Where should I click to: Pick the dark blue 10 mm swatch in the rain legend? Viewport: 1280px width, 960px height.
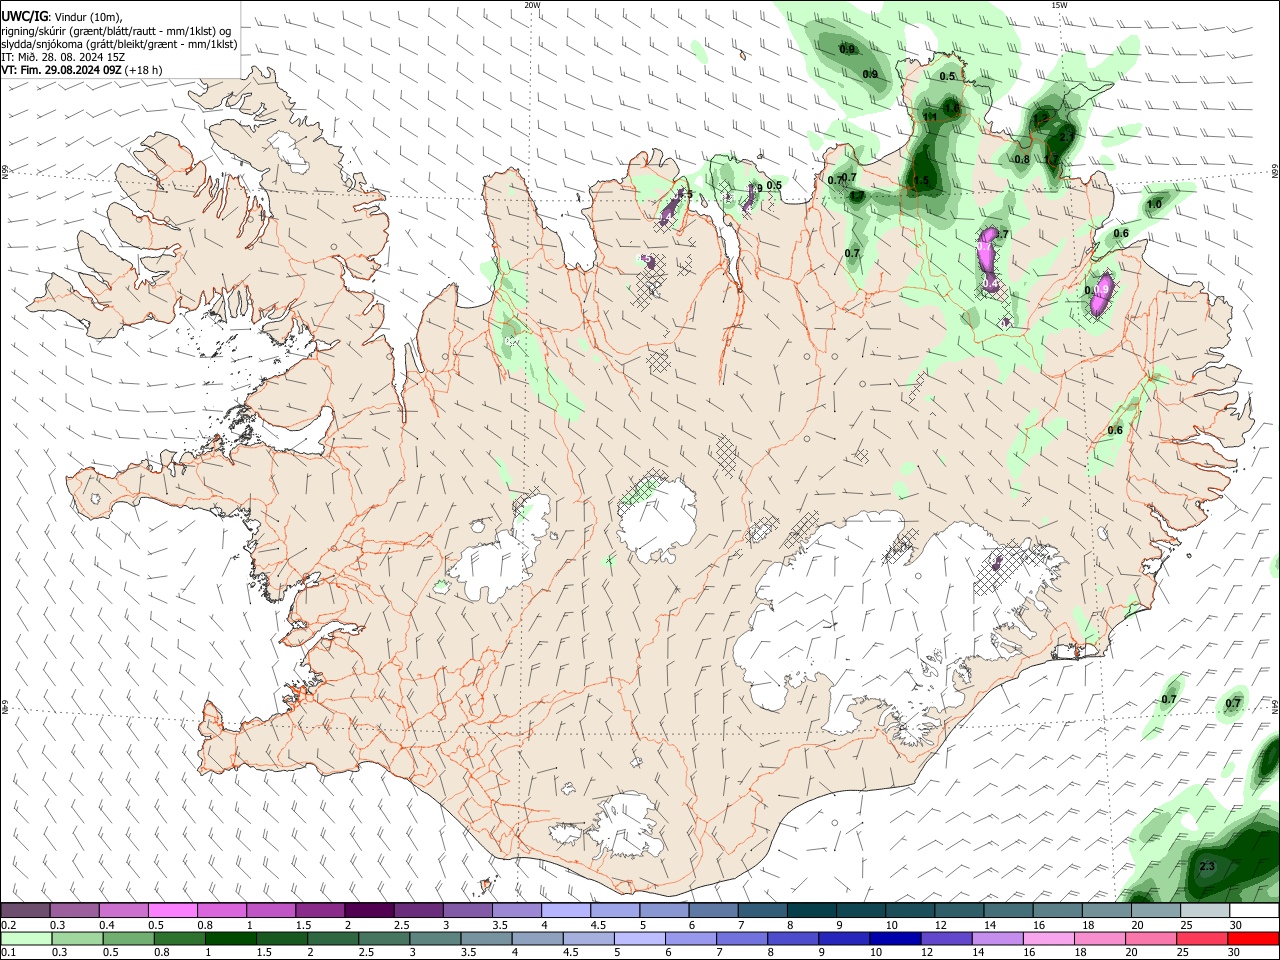coord(894,938)
